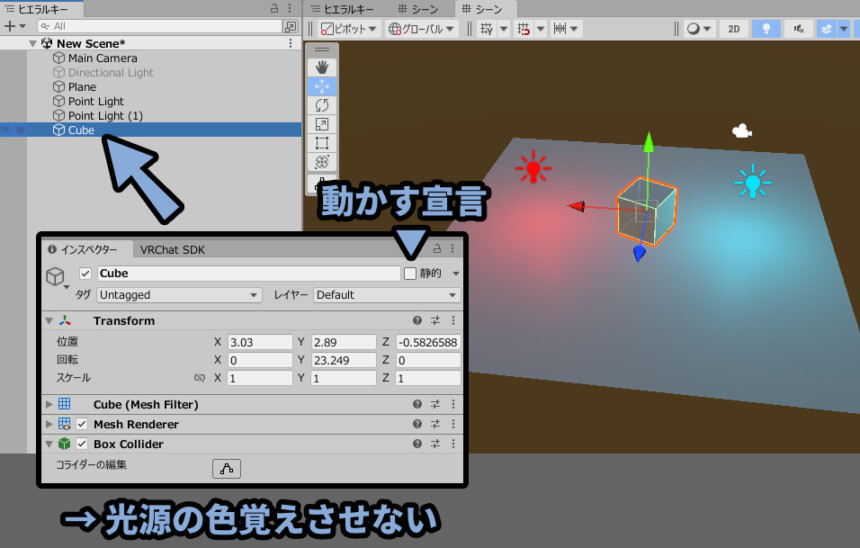Click Rotation Y value 23.249
The image size is (860, 548).
343,360
